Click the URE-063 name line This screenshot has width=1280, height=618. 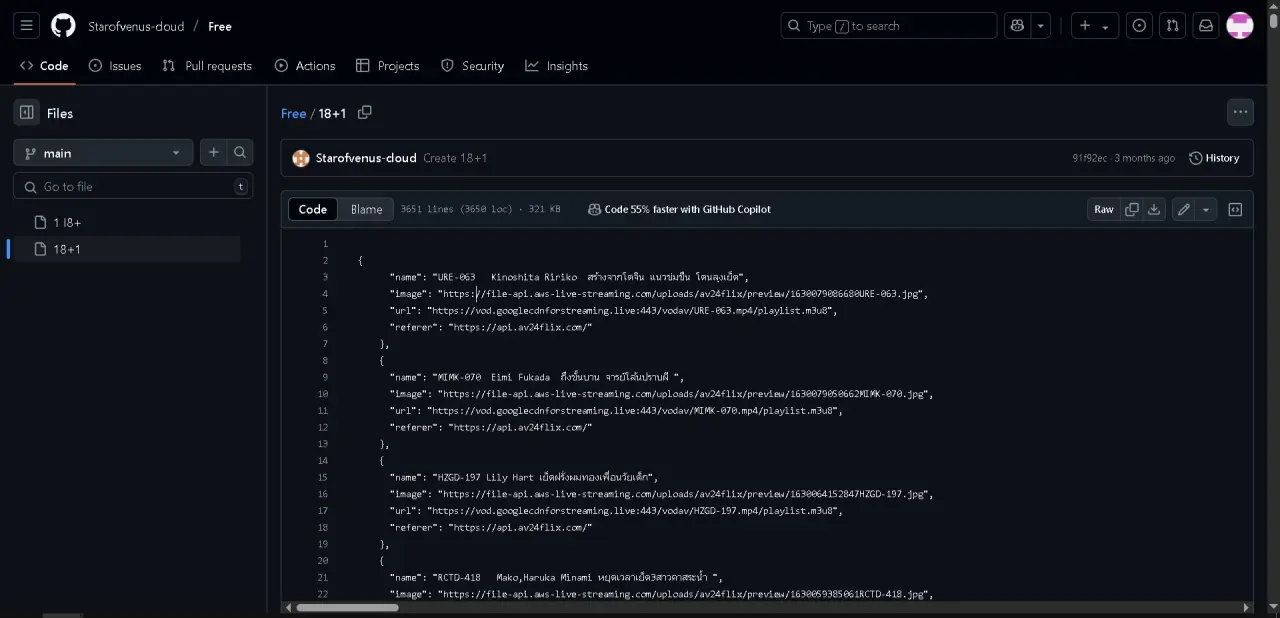pos(569,277)
